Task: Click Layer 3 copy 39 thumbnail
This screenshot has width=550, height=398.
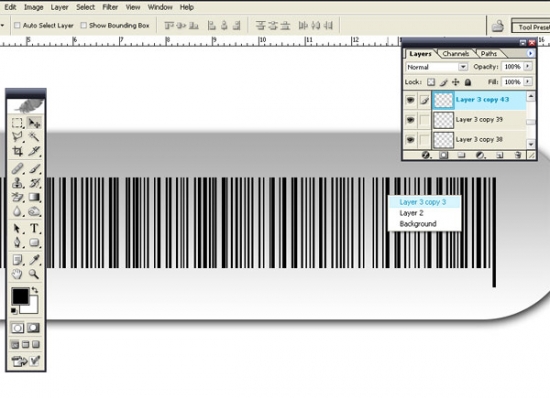Action: point(443,120)
